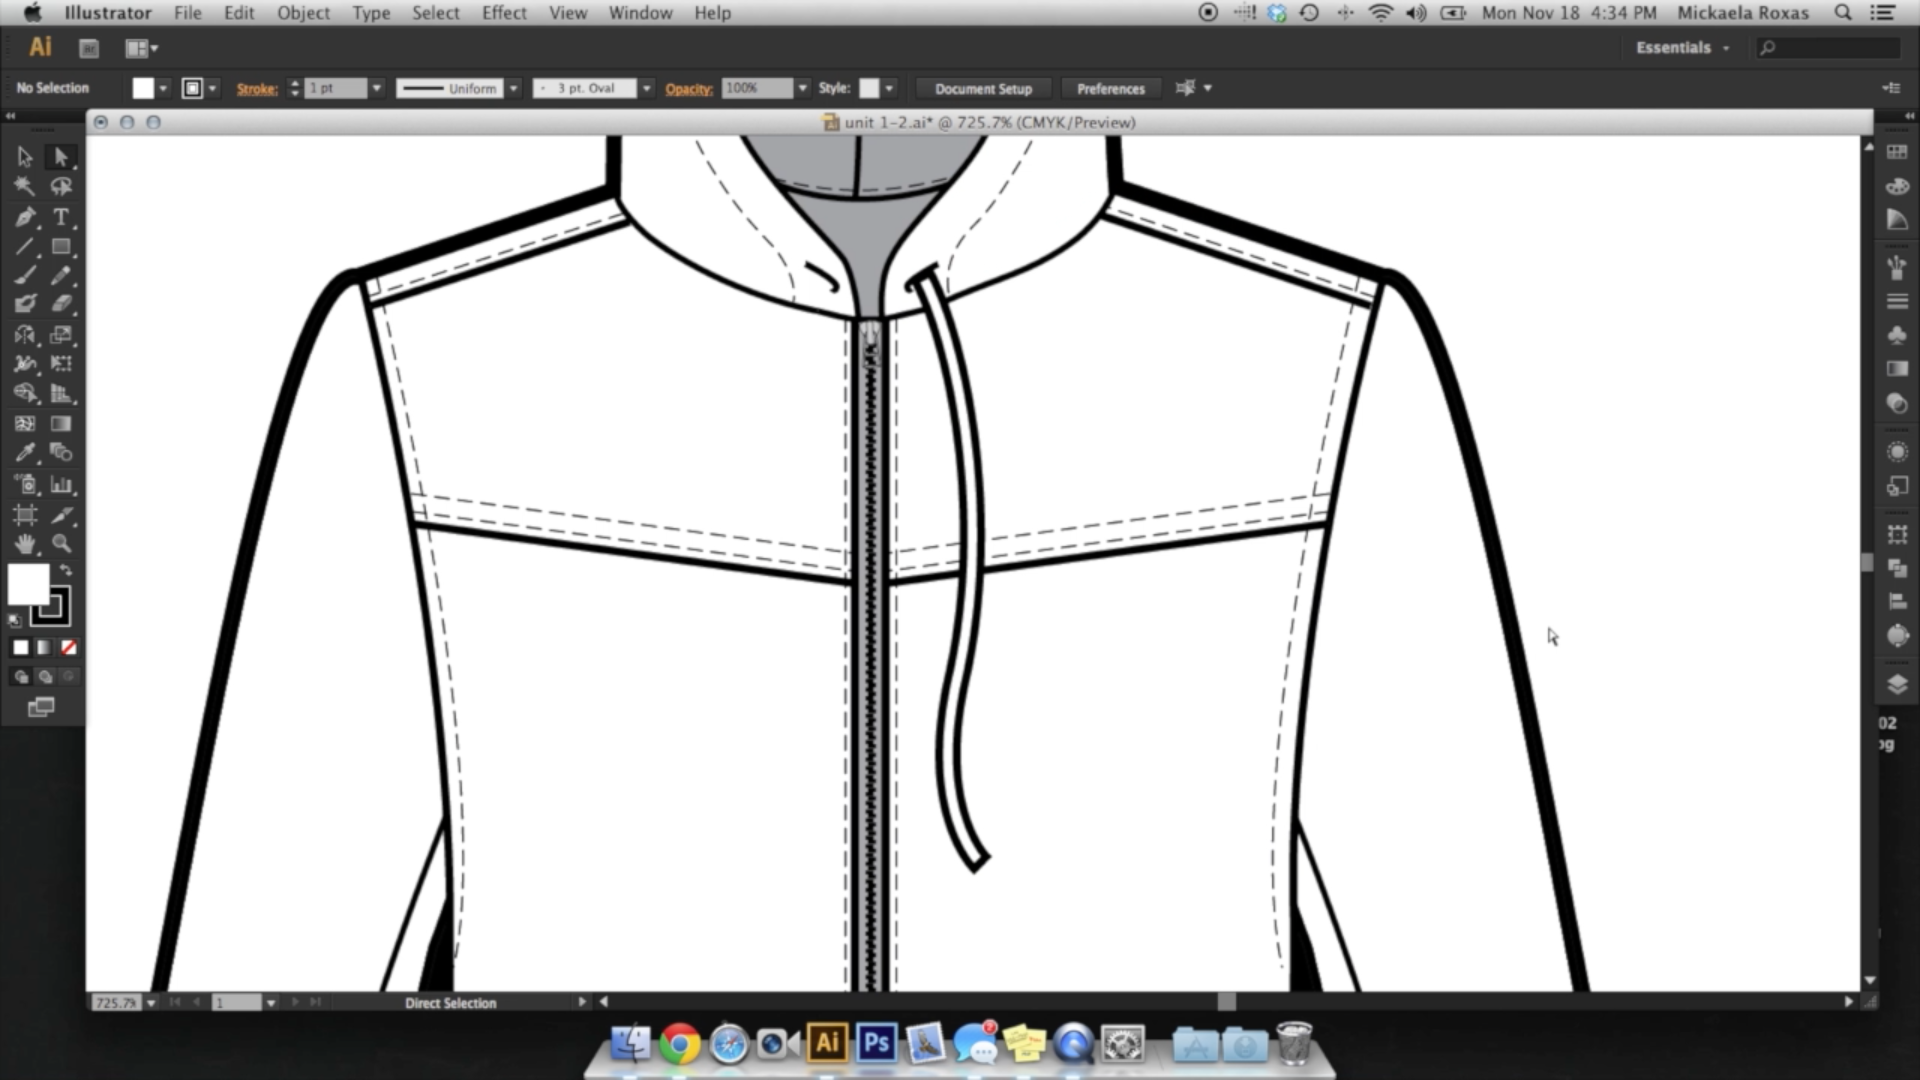Open the Layers panel icon

click(x=1897, y=685)
